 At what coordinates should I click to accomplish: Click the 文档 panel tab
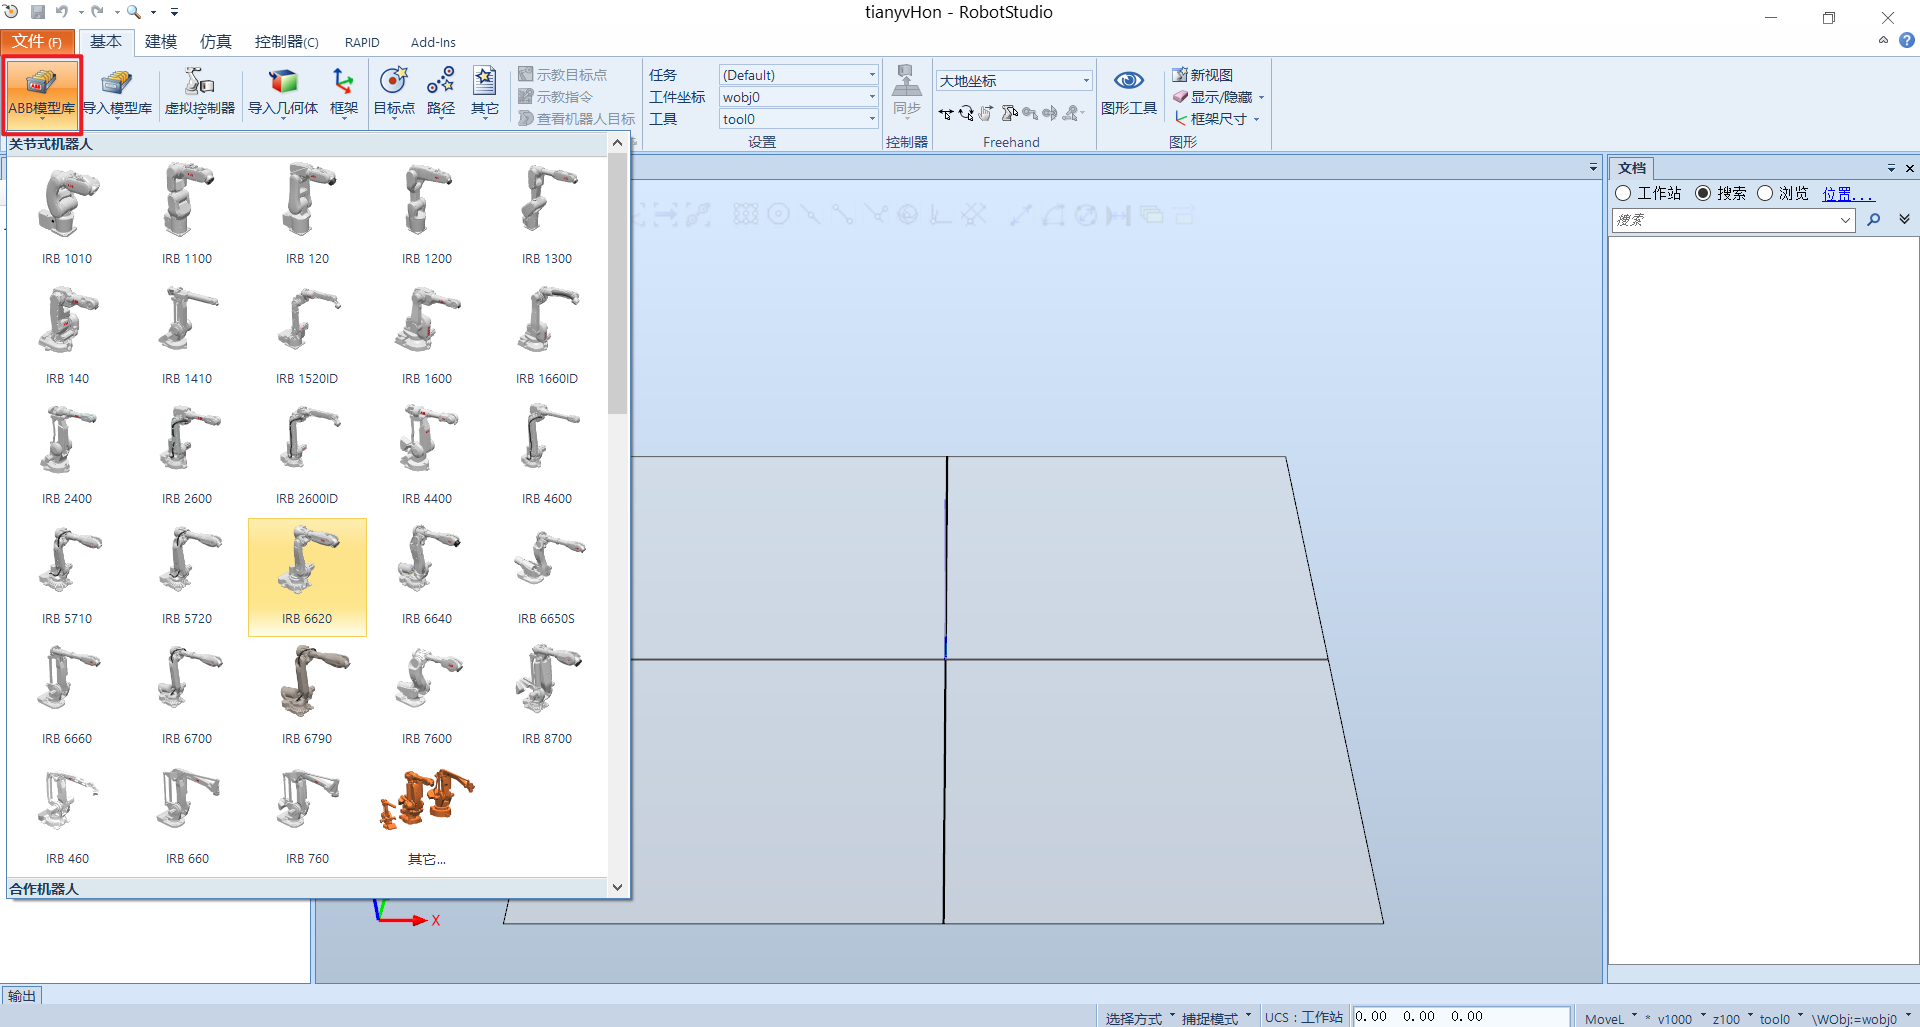pos(1632,168)
